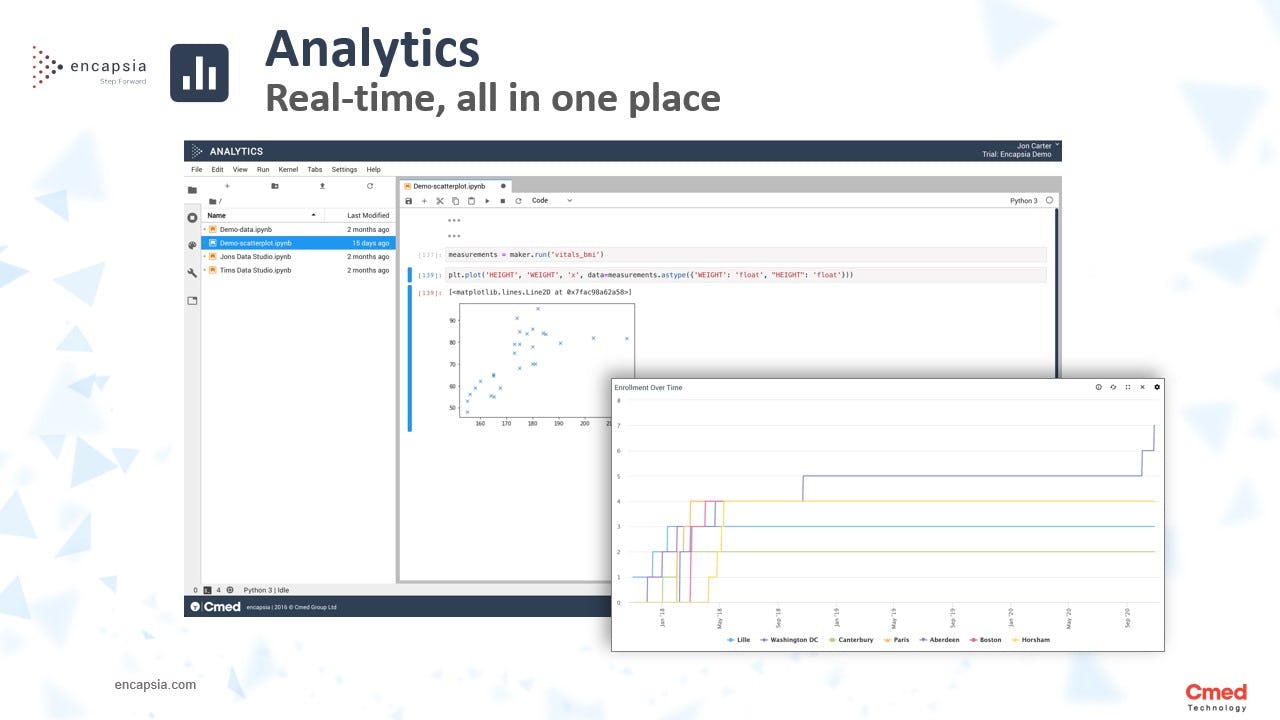1280x720 pixels.
Task: Toggle the Name column sort arrow
Action: point(313,215)
